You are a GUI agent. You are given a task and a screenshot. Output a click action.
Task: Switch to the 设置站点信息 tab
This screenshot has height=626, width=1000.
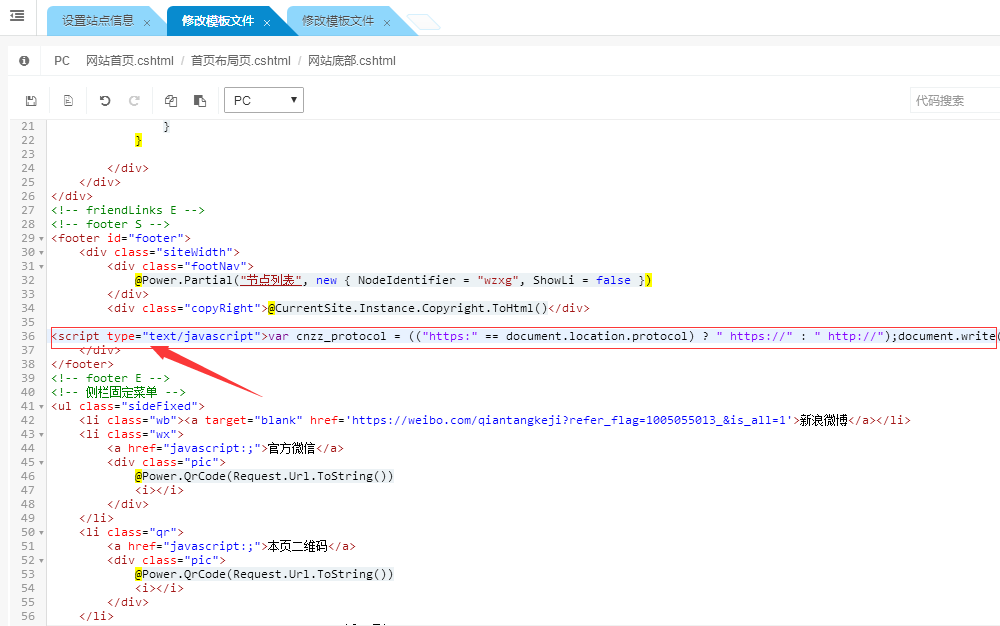pyautogui.click(x=97, y=21)
